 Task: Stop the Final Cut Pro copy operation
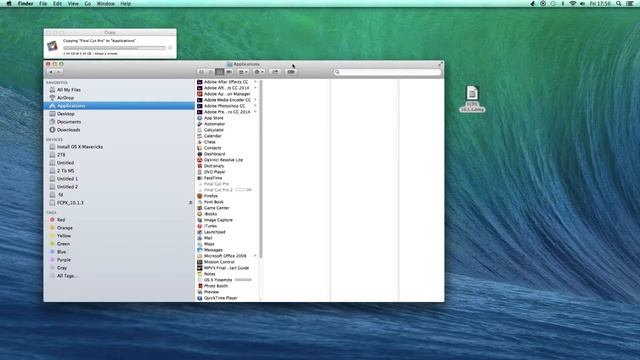coord(170,48)
